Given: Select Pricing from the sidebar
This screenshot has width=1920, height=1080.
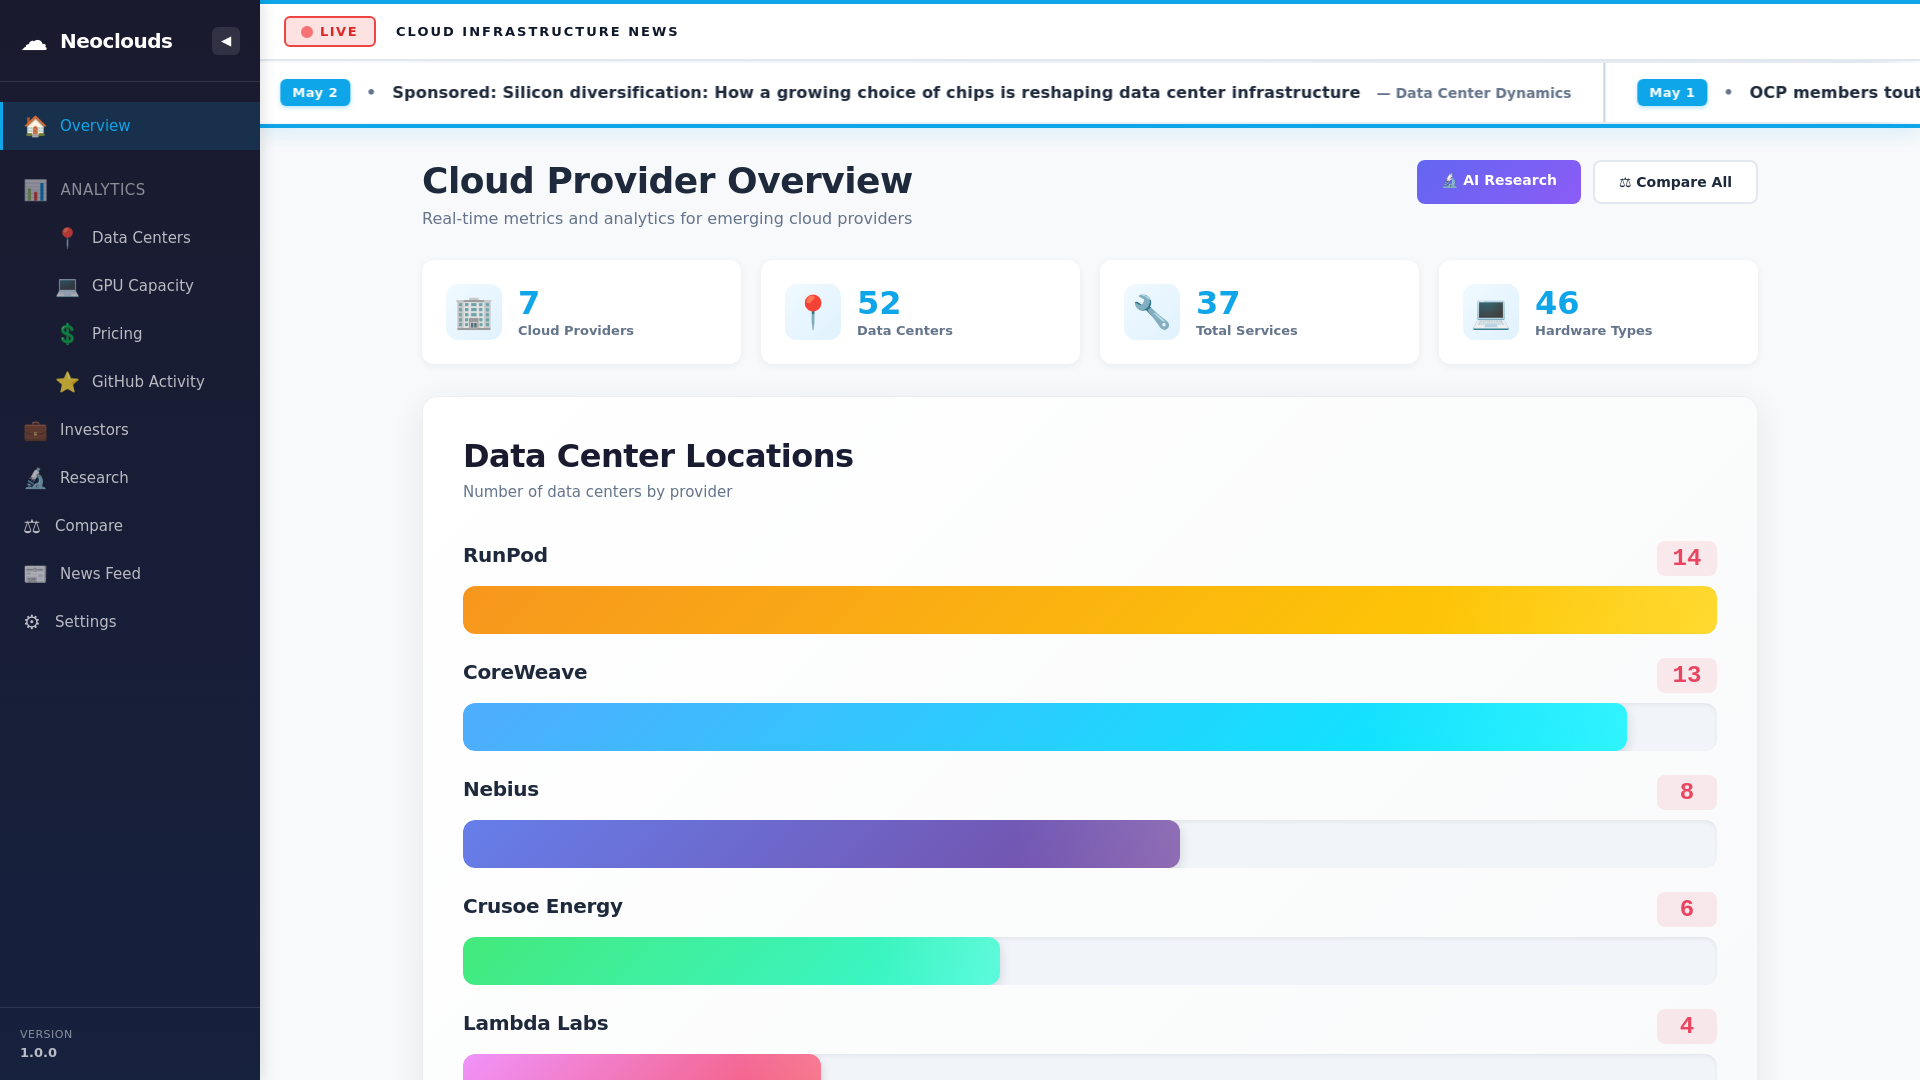Looking at the screenshot, I should pos(130,334).
